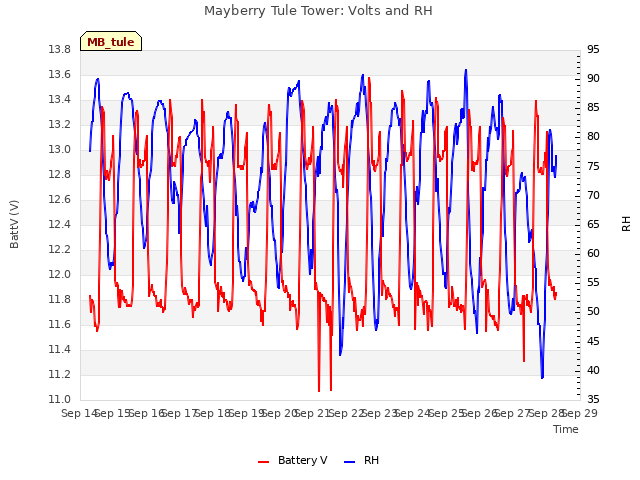Click the 35 RH tick label

[x=593, y=399]
